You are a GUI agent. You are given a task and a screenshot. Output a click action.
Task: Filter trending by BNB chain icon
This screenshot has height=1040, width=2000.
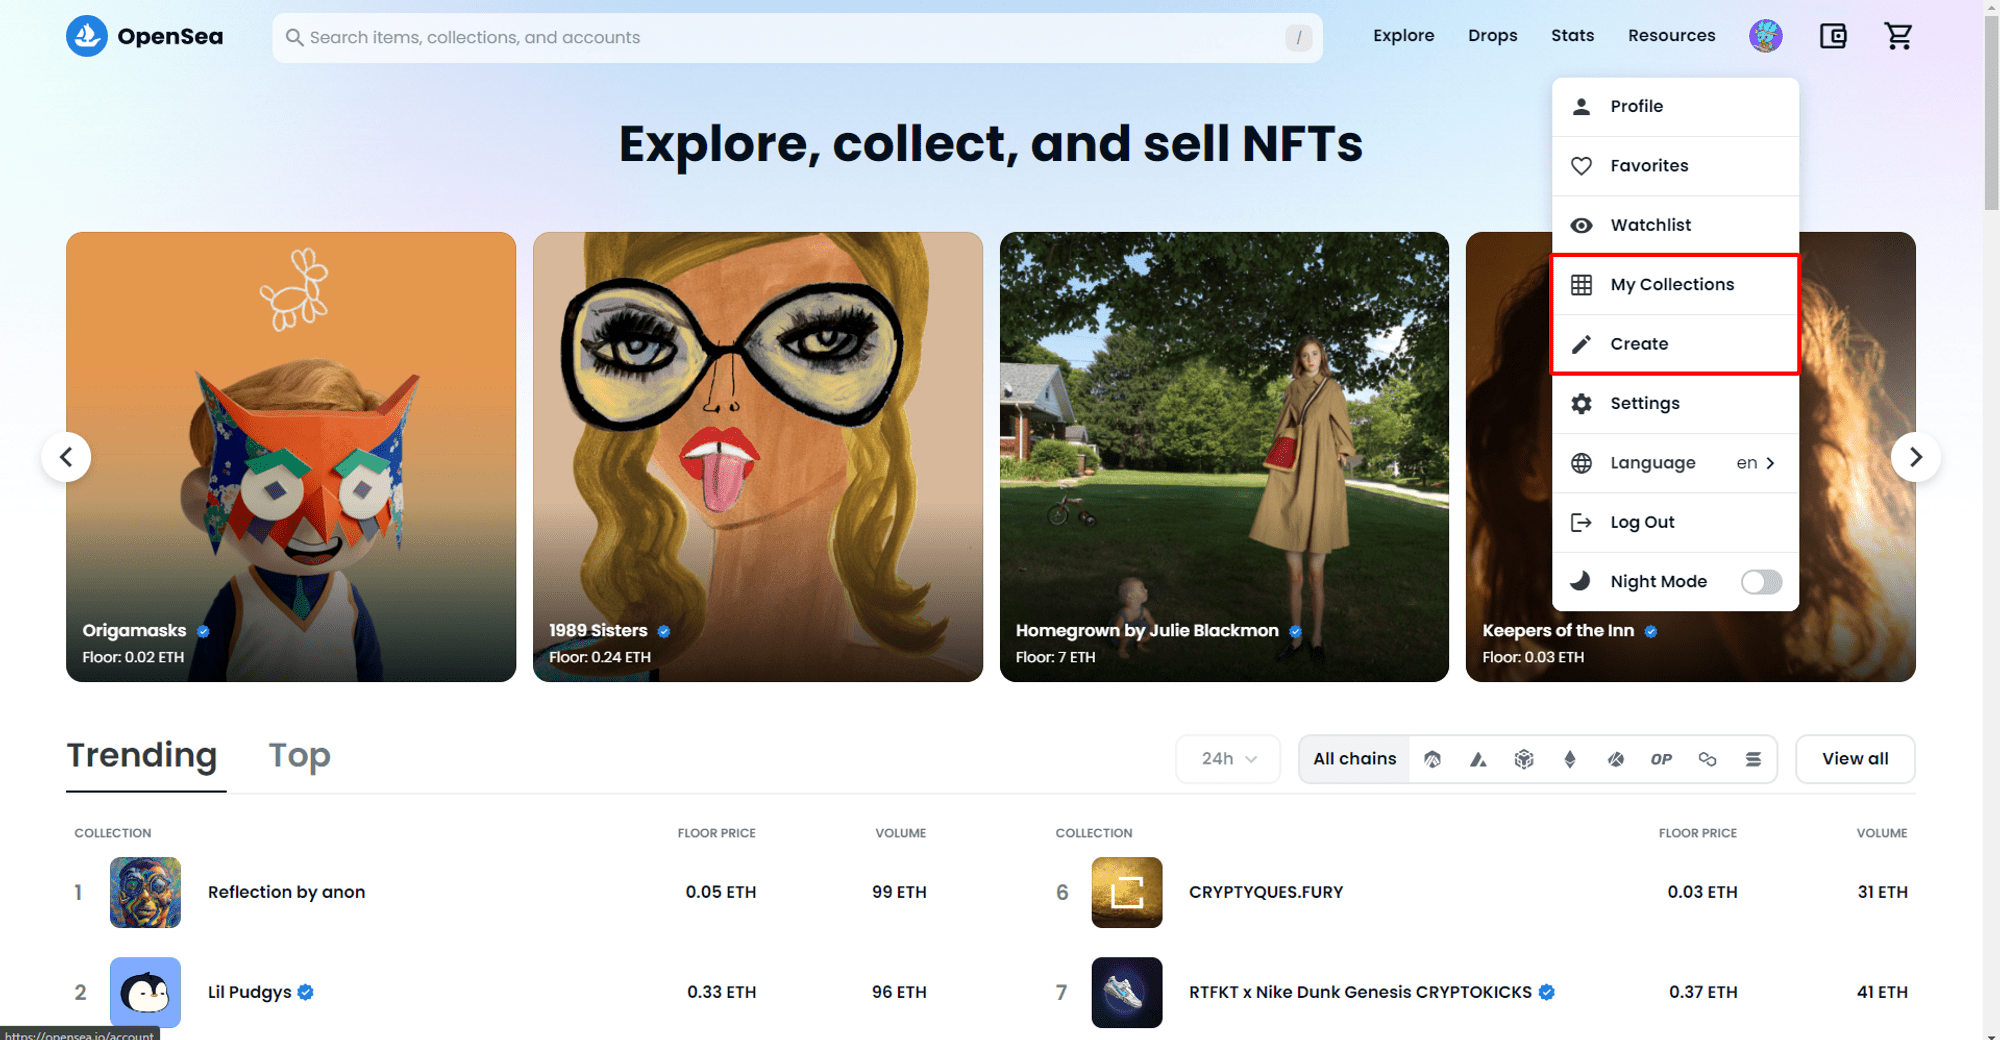click(x=1523, y=759)
